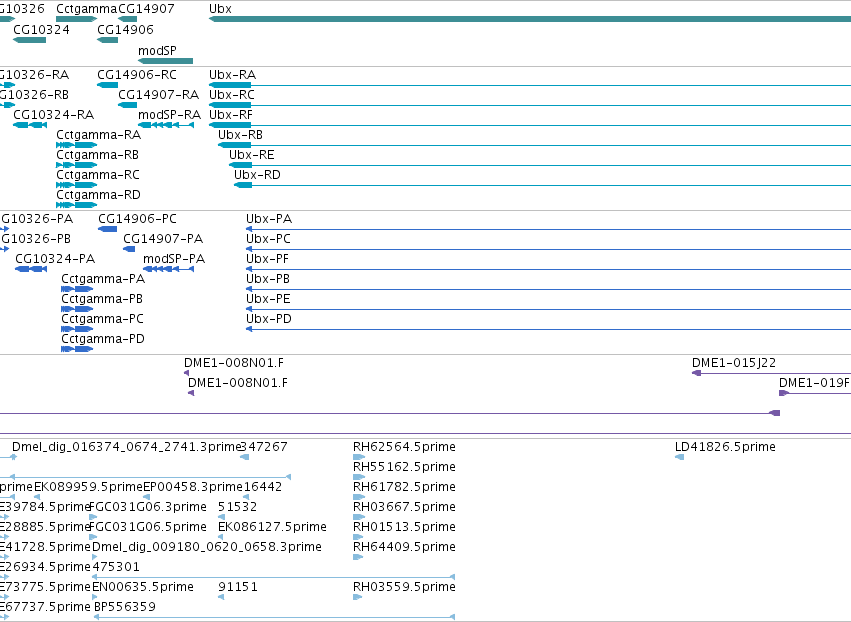This screenshot has height=622, width=851.
Task: Click the CG14907 gene label
Action: 146,9
